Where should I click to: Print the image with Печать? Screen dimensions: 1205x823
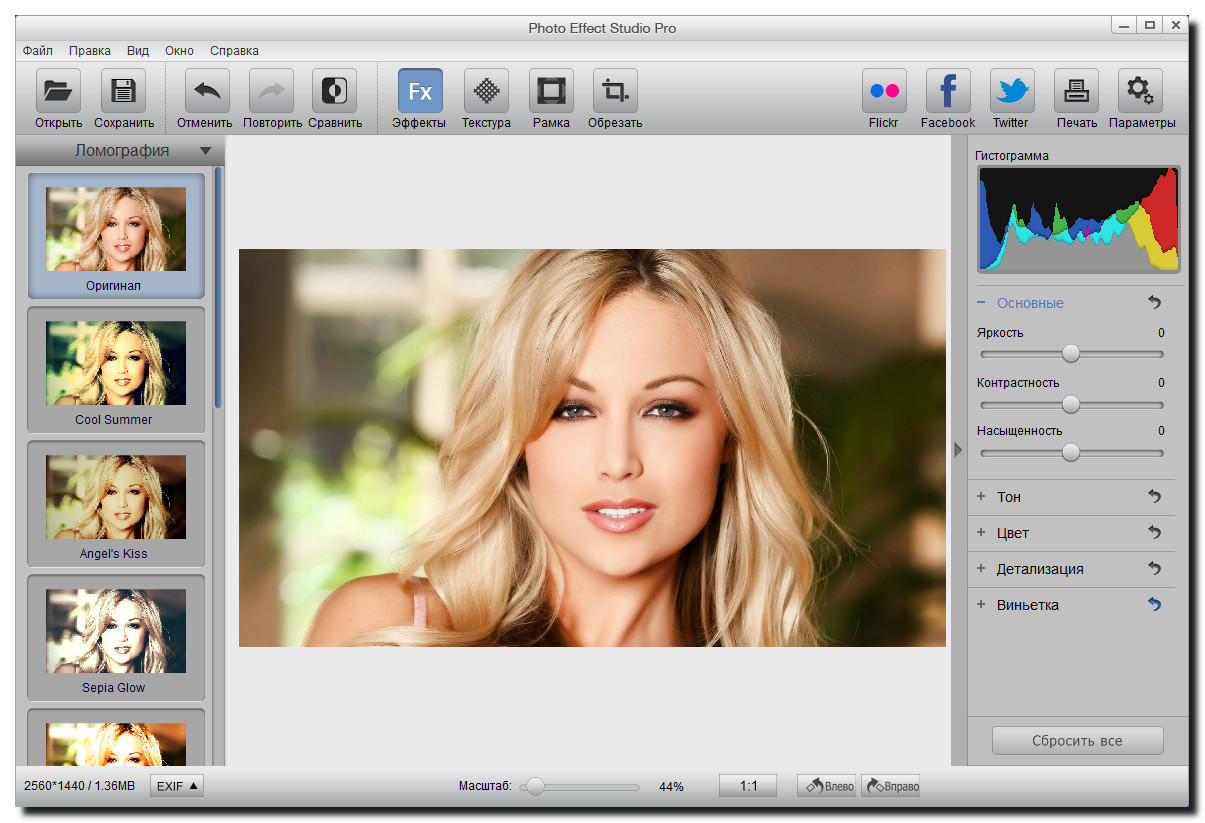click(1076, 91)
